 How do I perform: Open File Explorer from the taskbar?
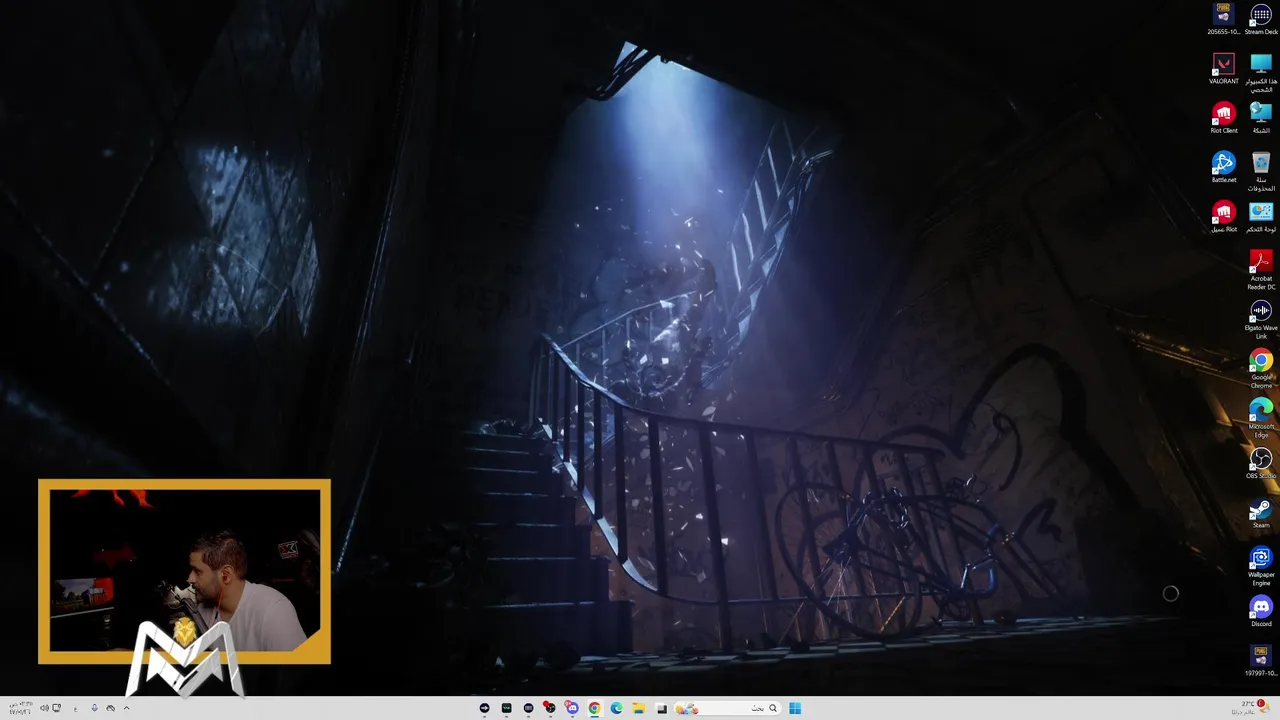[x=639, y=708]
